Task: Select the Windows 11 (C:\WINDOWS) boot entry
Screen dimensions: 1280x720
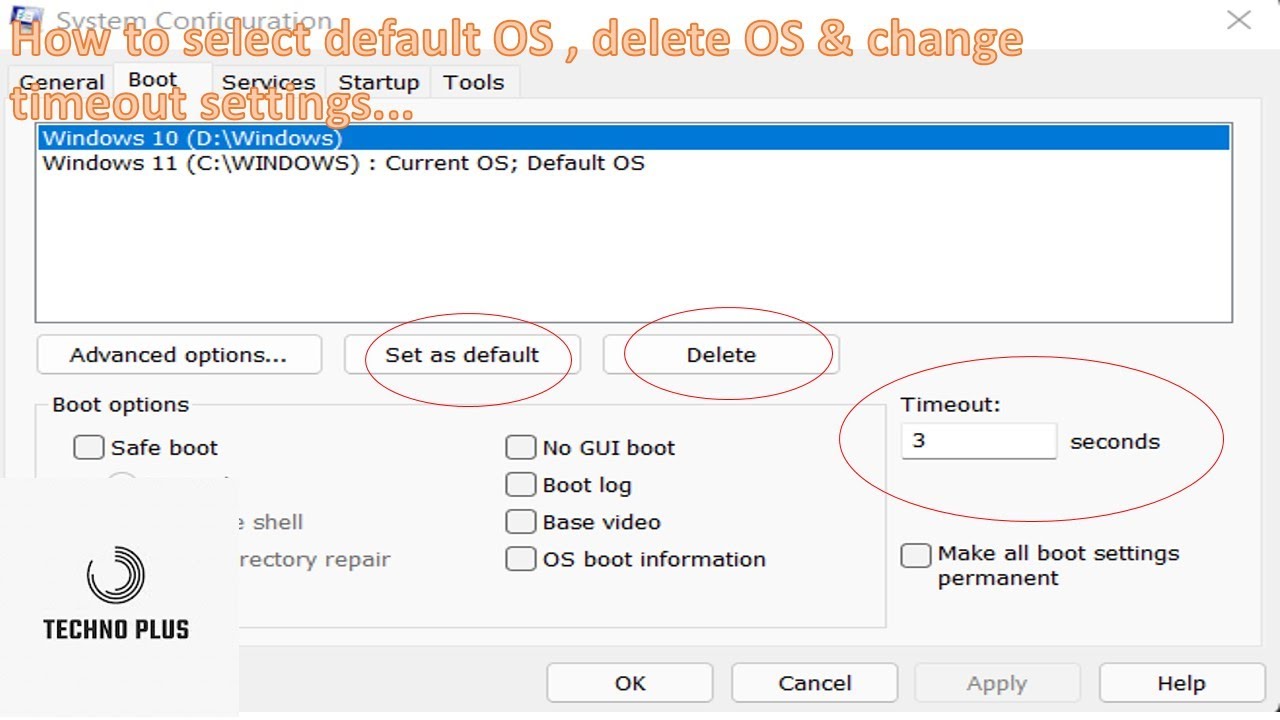Action: 634,163
